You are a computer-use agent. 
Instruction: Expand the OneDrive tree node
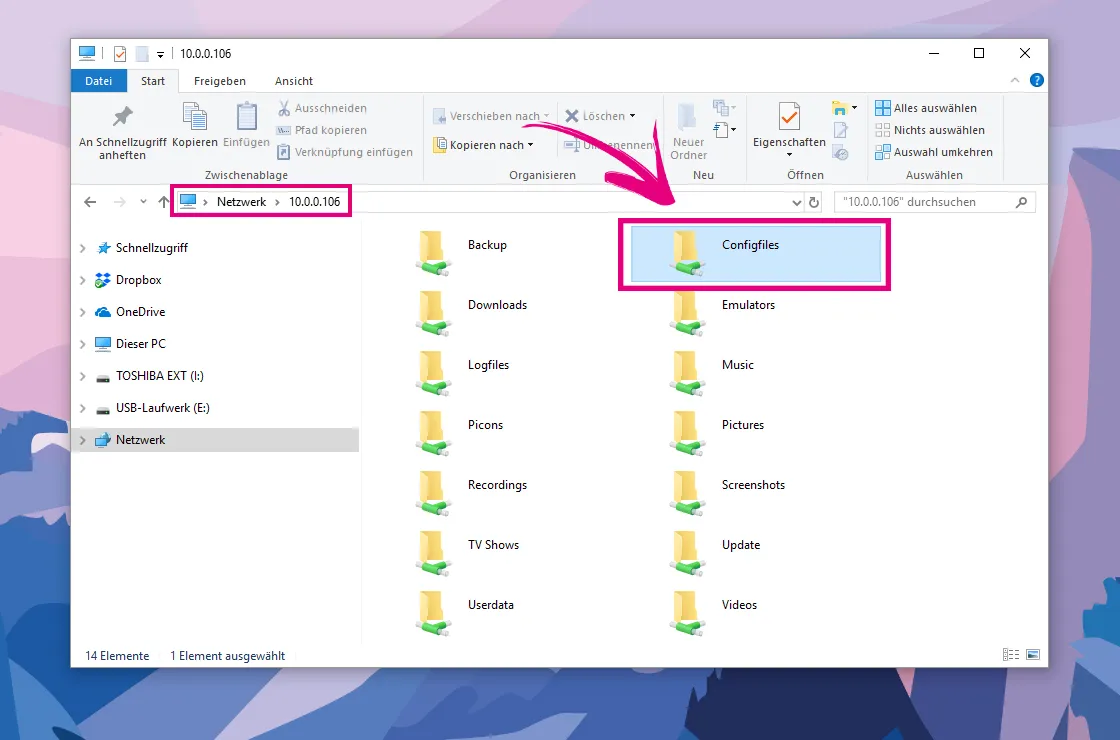point(83,312)
